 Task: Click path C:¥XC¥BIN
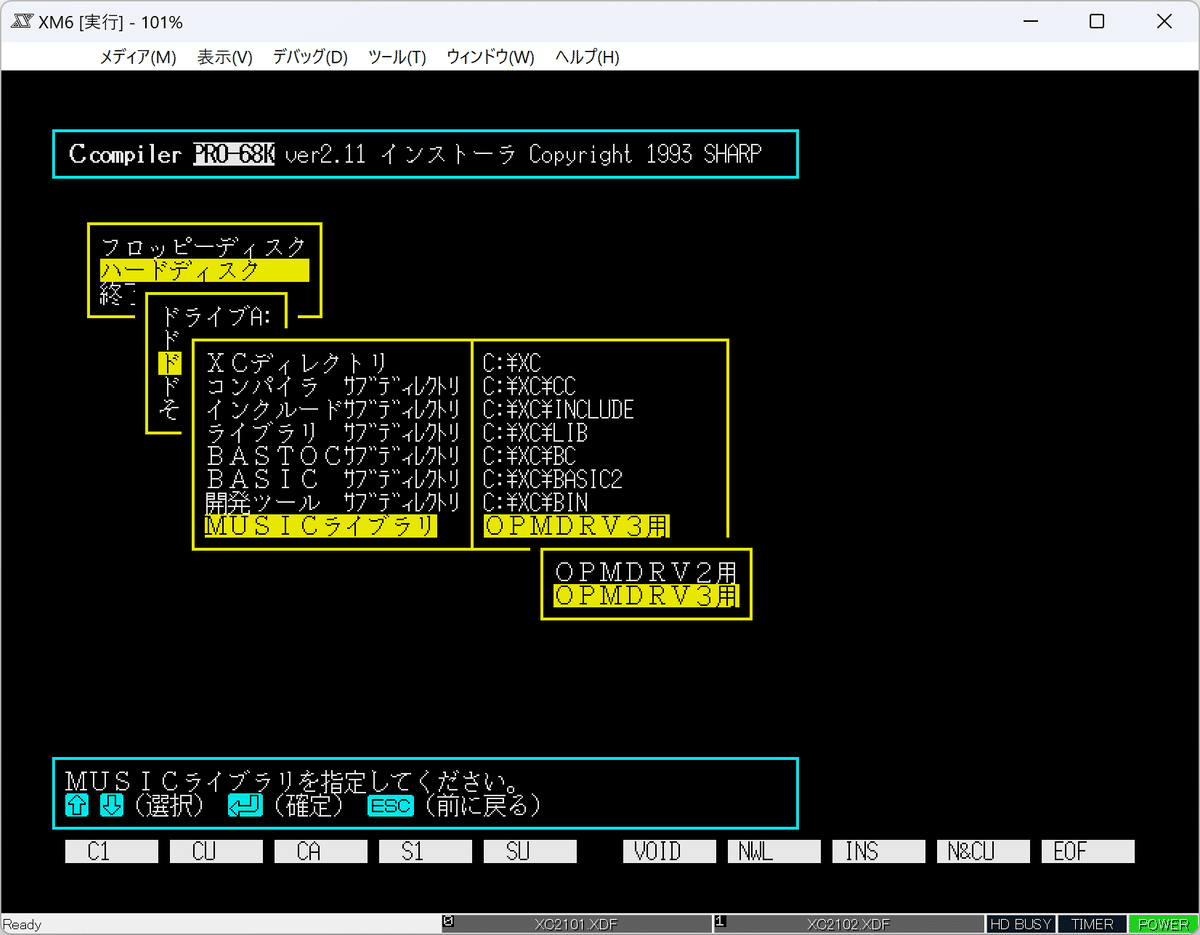[535, 503]
